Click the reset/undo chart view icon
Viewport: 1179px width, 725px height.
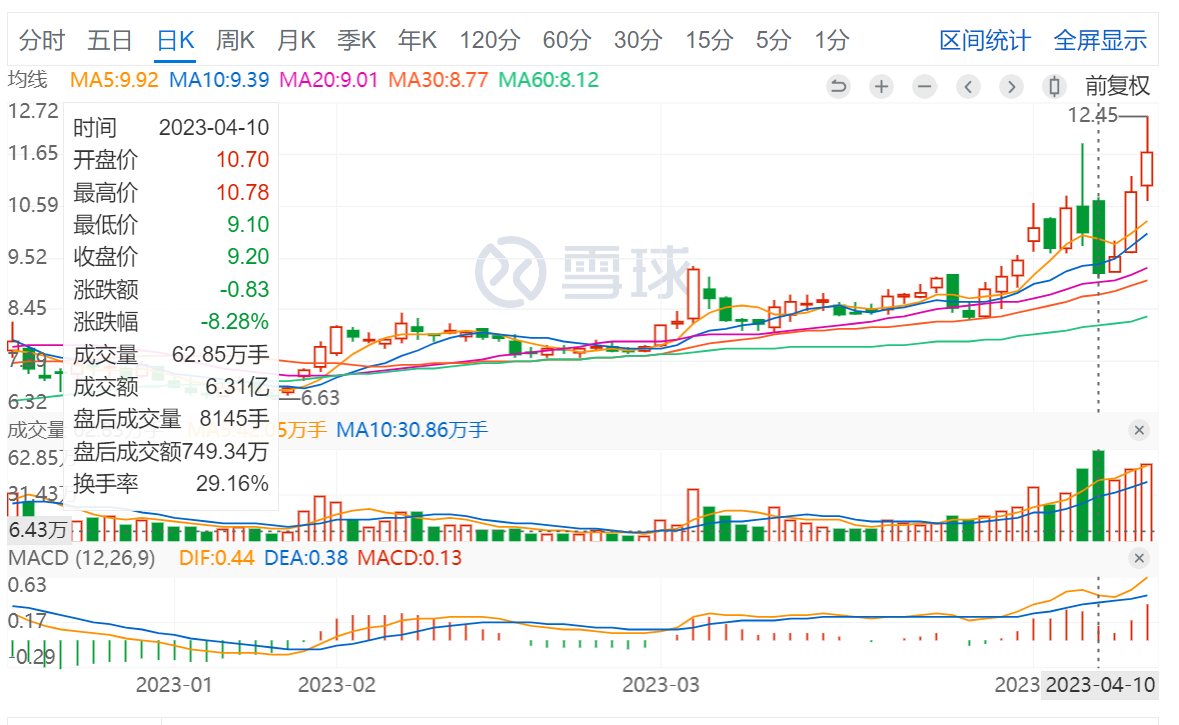(x=838, y=87)
